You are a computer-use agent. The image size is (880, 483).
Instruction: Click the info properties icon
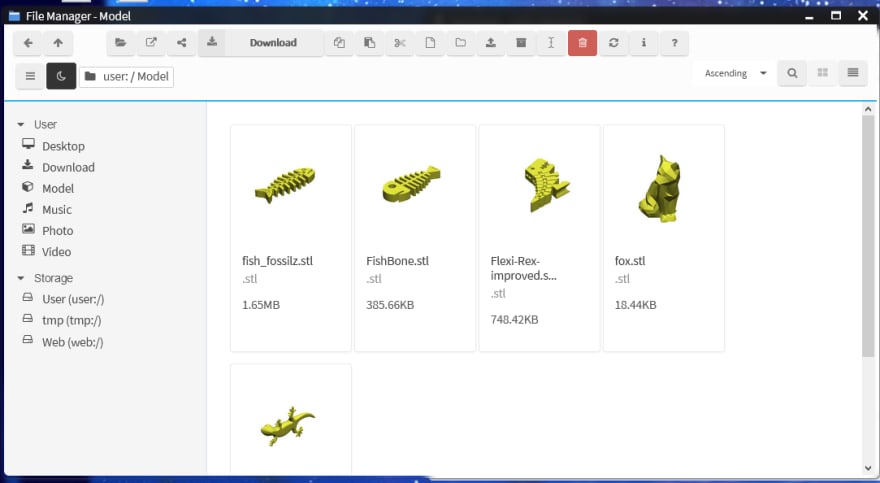(644, 43)
